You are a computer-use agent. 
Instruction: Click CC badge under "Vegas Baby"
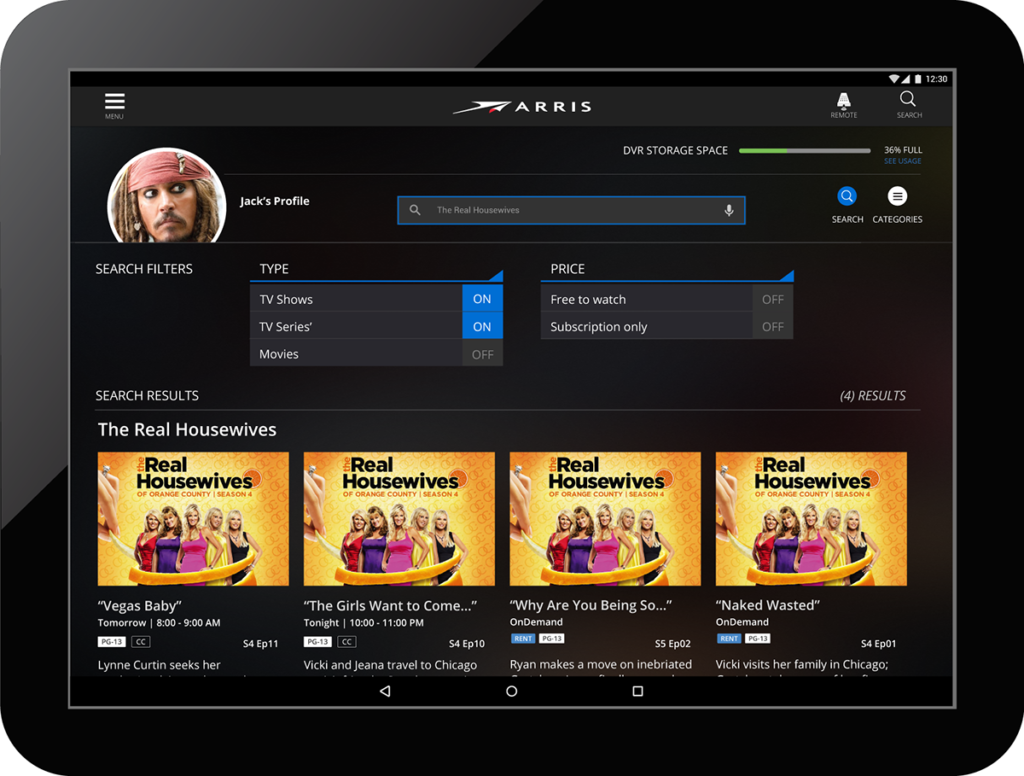140,641
